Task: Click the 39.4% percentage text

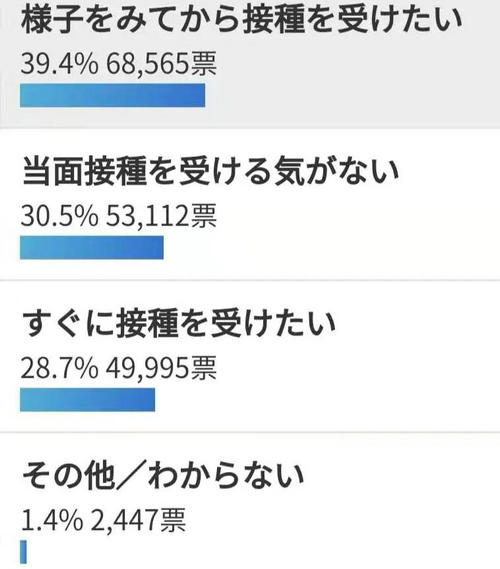Action: coord(60,64)
